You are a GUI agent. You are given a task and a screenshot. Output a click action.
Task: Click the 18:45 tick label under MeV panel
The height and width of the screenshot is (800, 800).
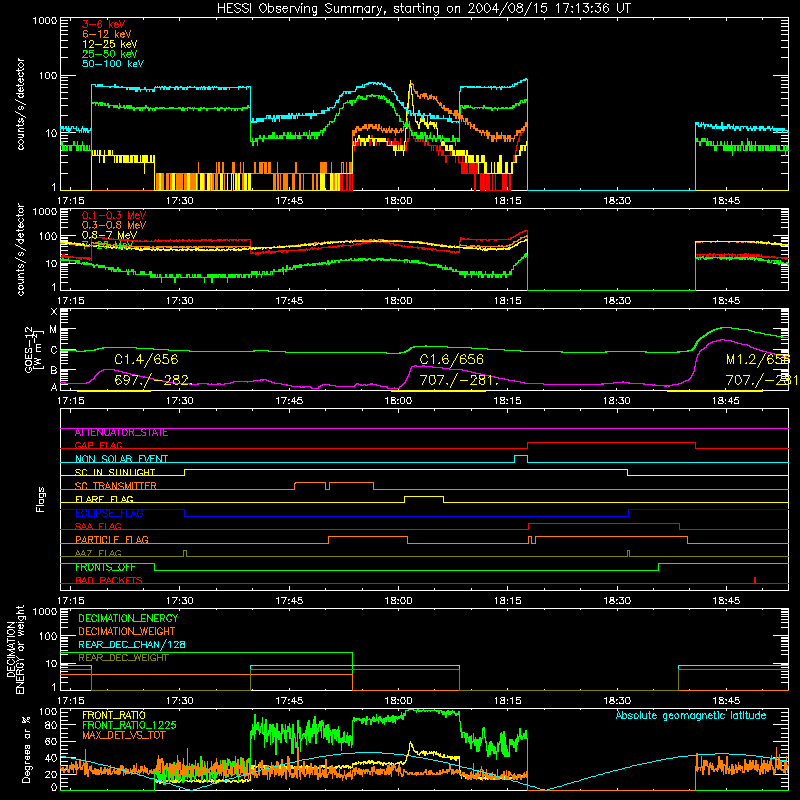click(726, 301)
